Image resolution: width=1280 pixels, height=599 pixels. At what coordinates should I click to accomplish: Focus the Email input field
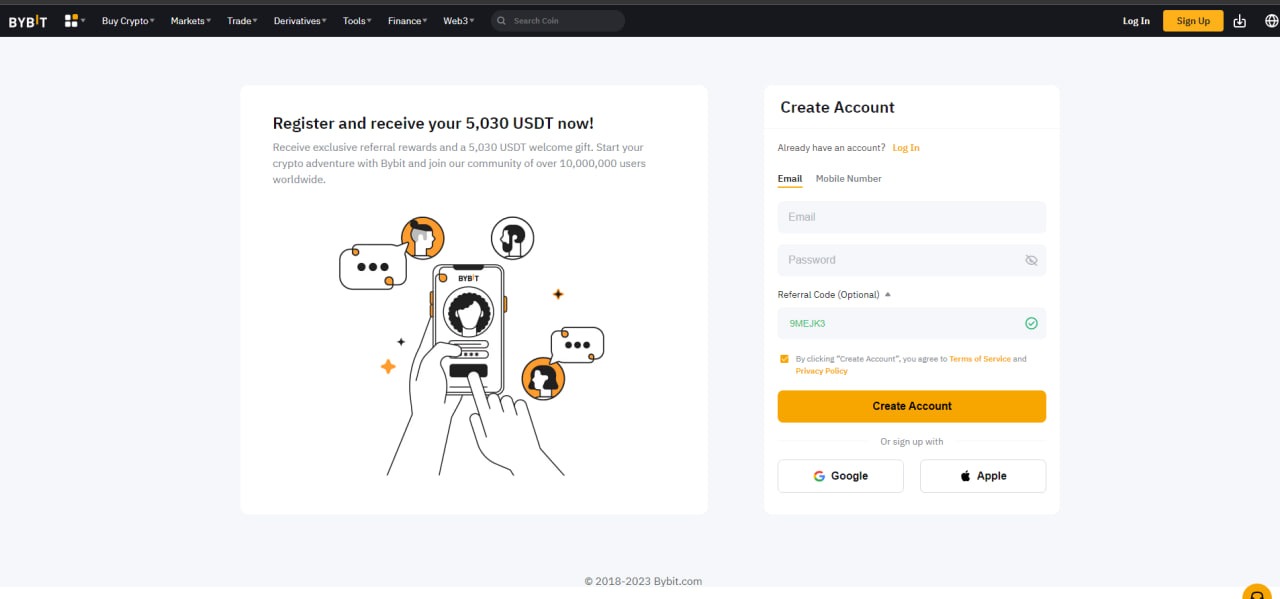coord(912,217)
